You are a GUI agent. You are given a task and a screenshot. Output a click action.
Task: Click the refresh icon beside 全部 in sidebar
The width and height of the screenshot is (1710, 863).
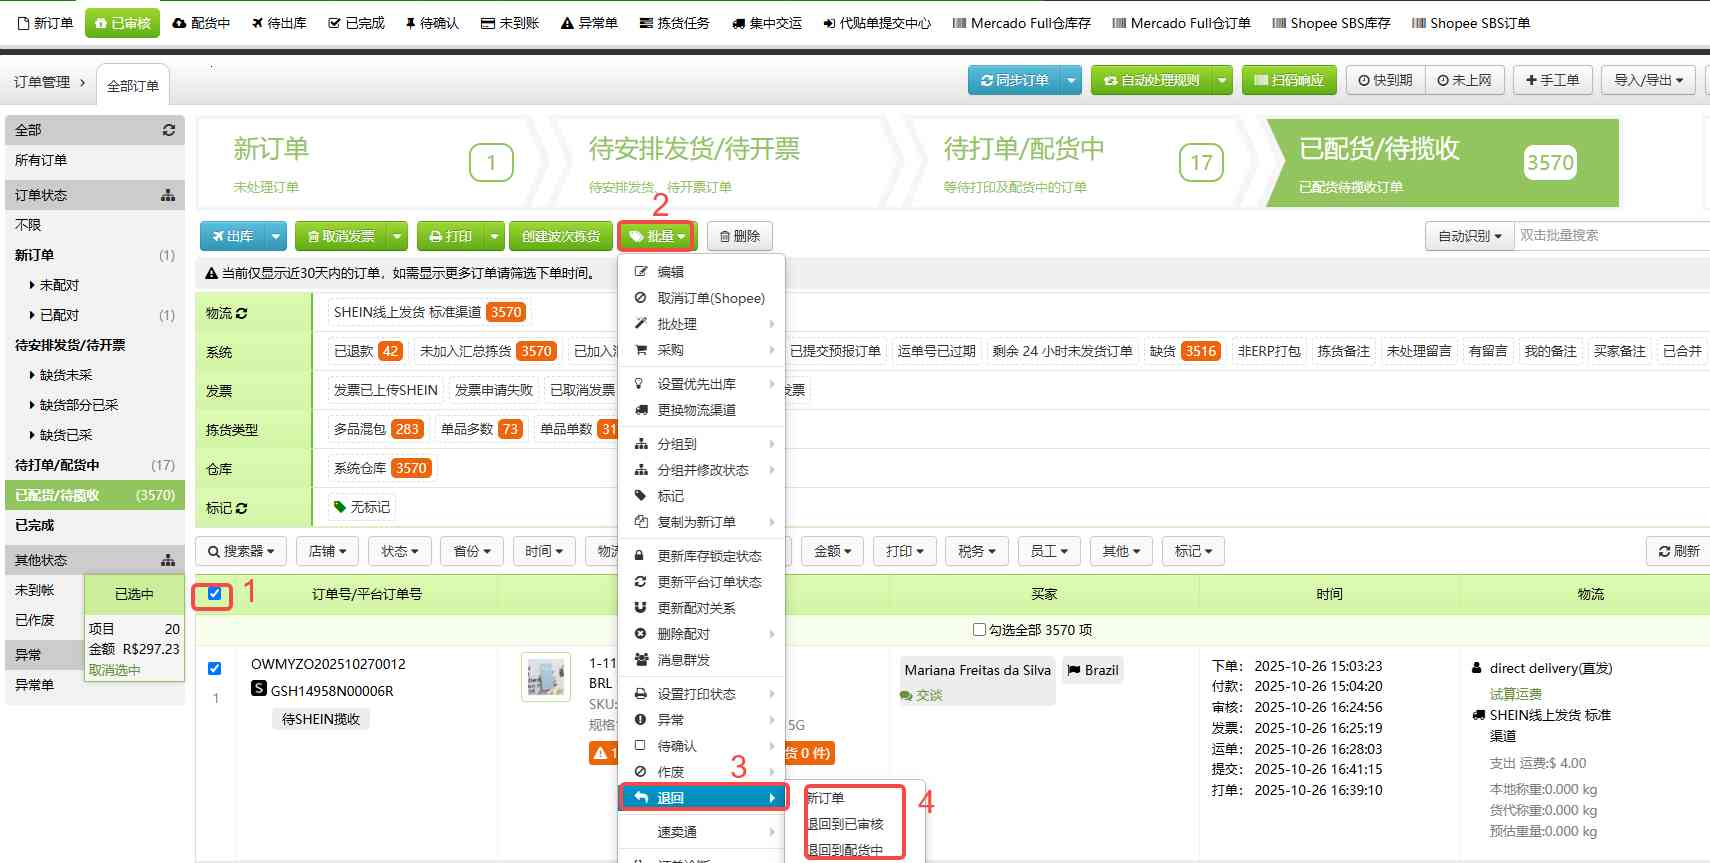click(169, 130)
